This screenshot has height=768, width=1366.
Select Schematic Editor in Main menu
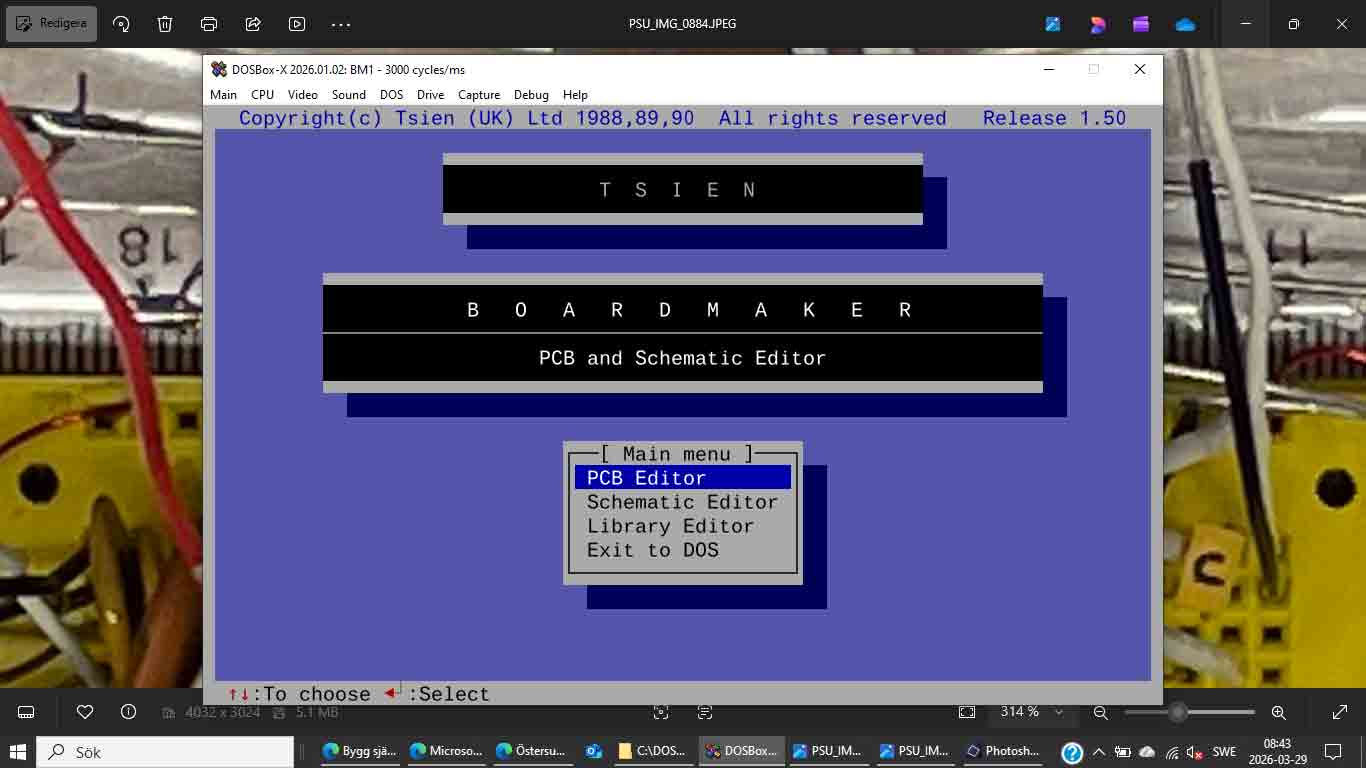pos(682,502)
